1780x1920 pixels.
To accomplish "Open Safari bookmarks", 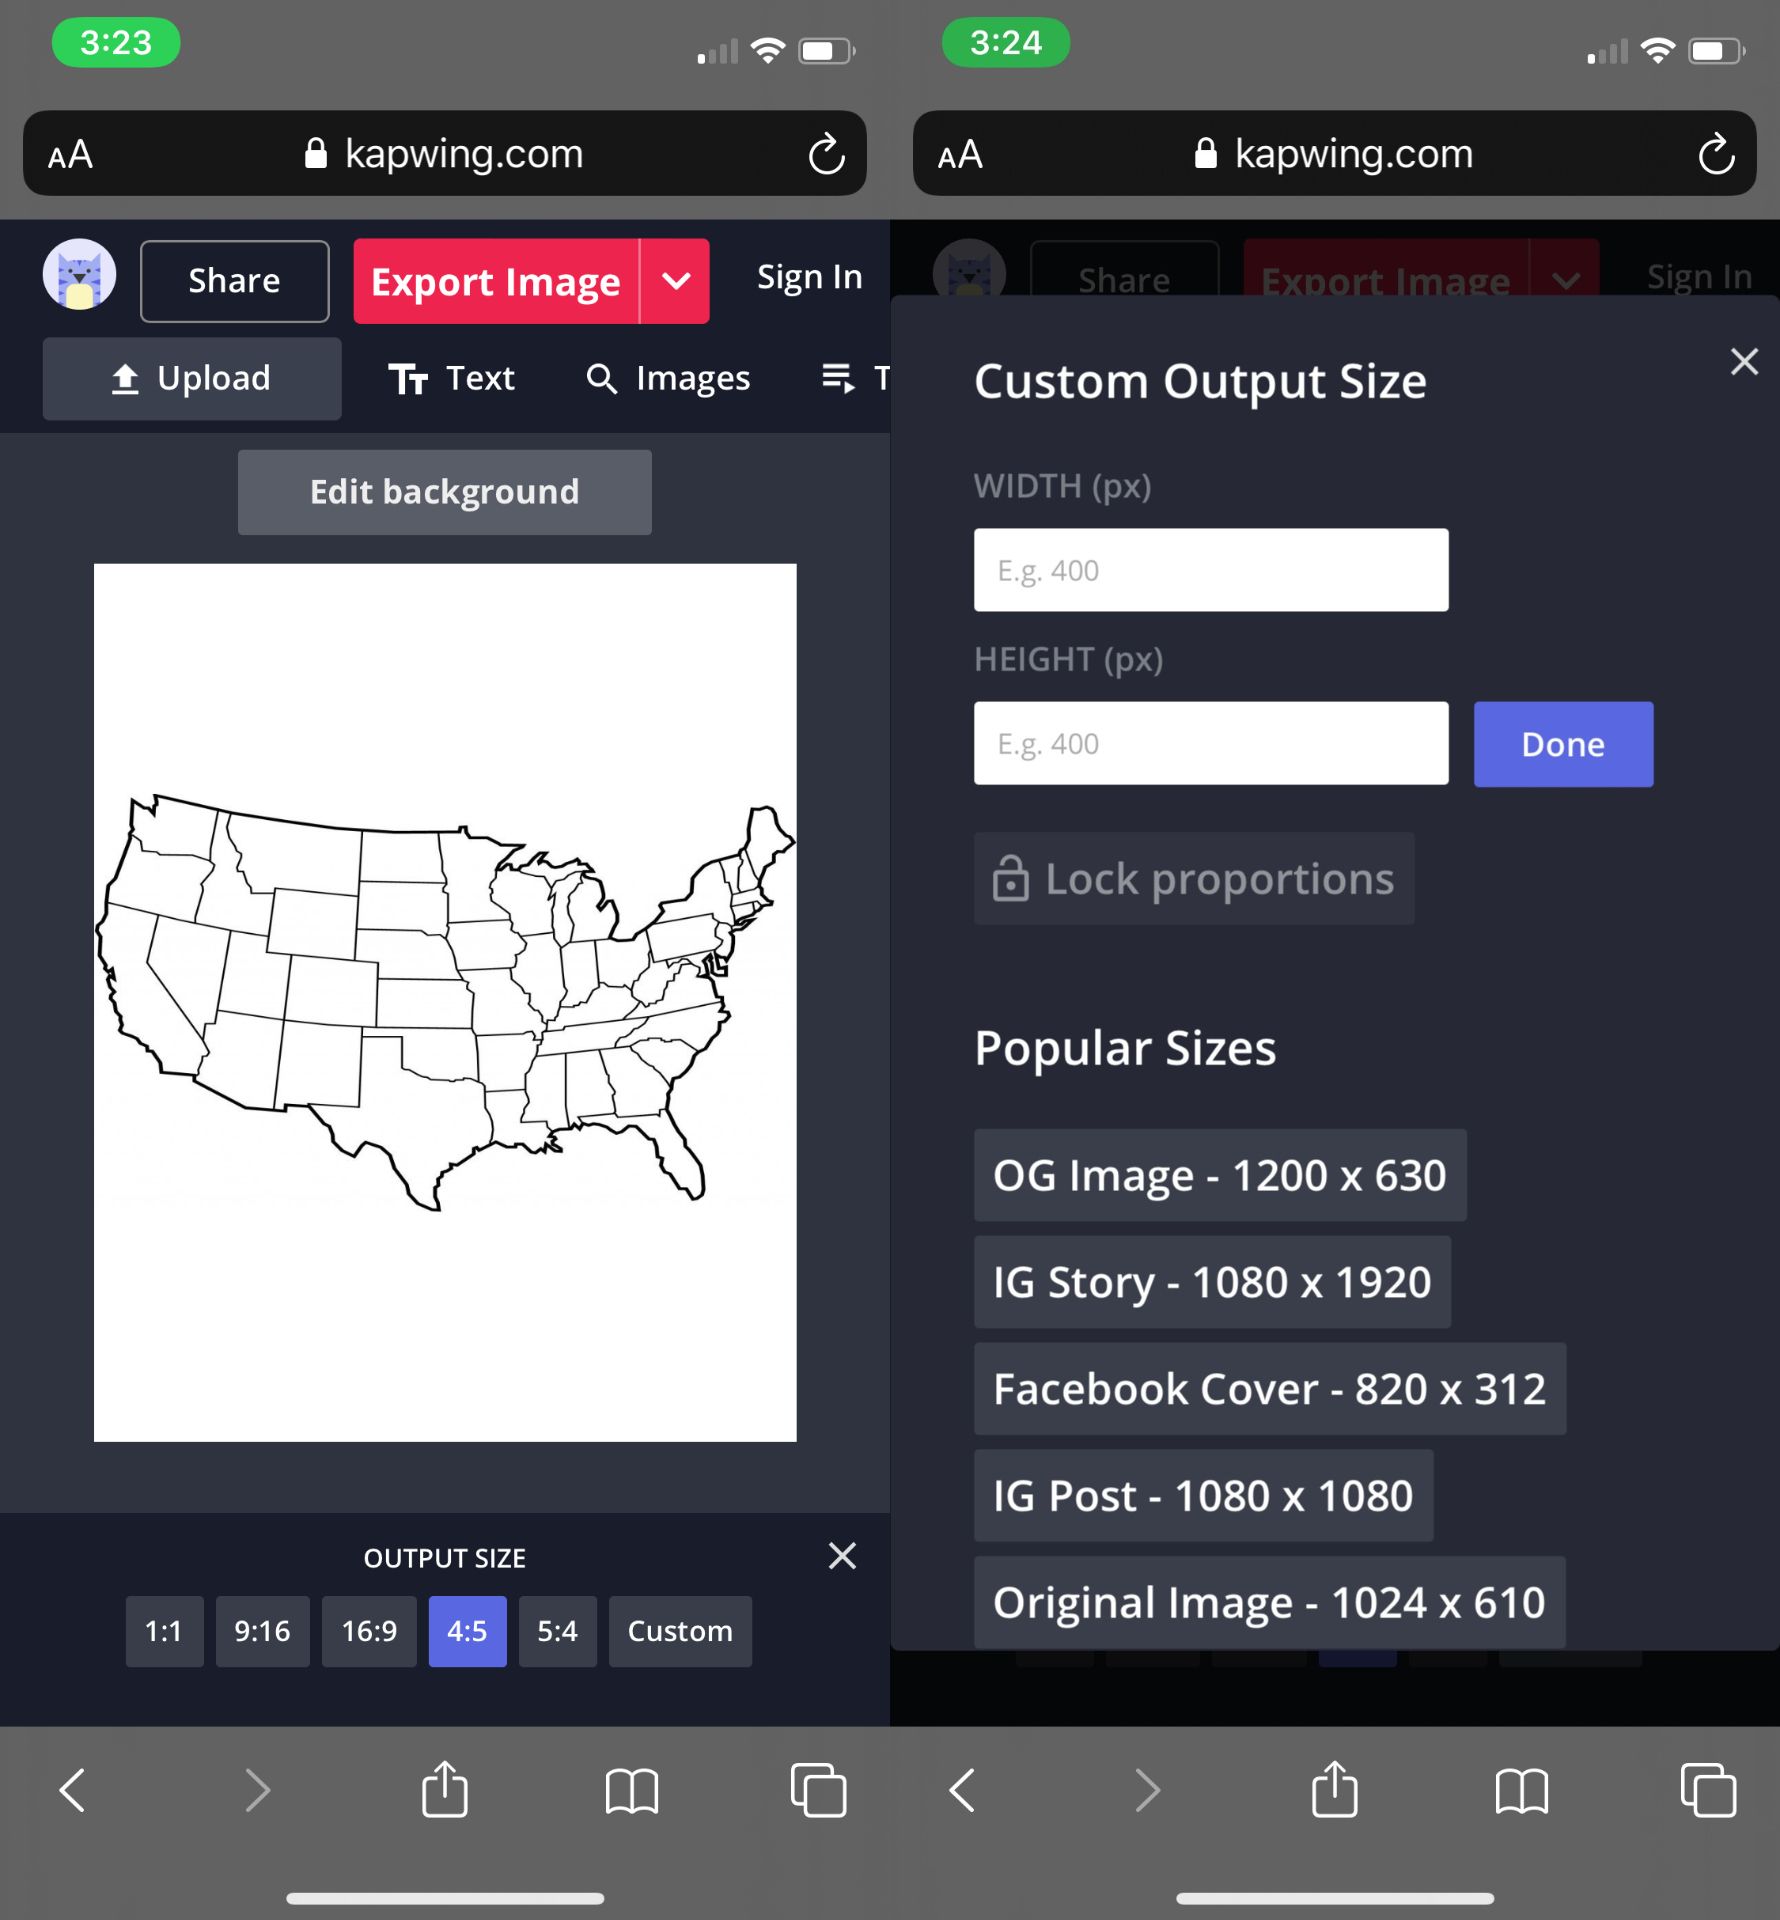I will pos(632,1791).
